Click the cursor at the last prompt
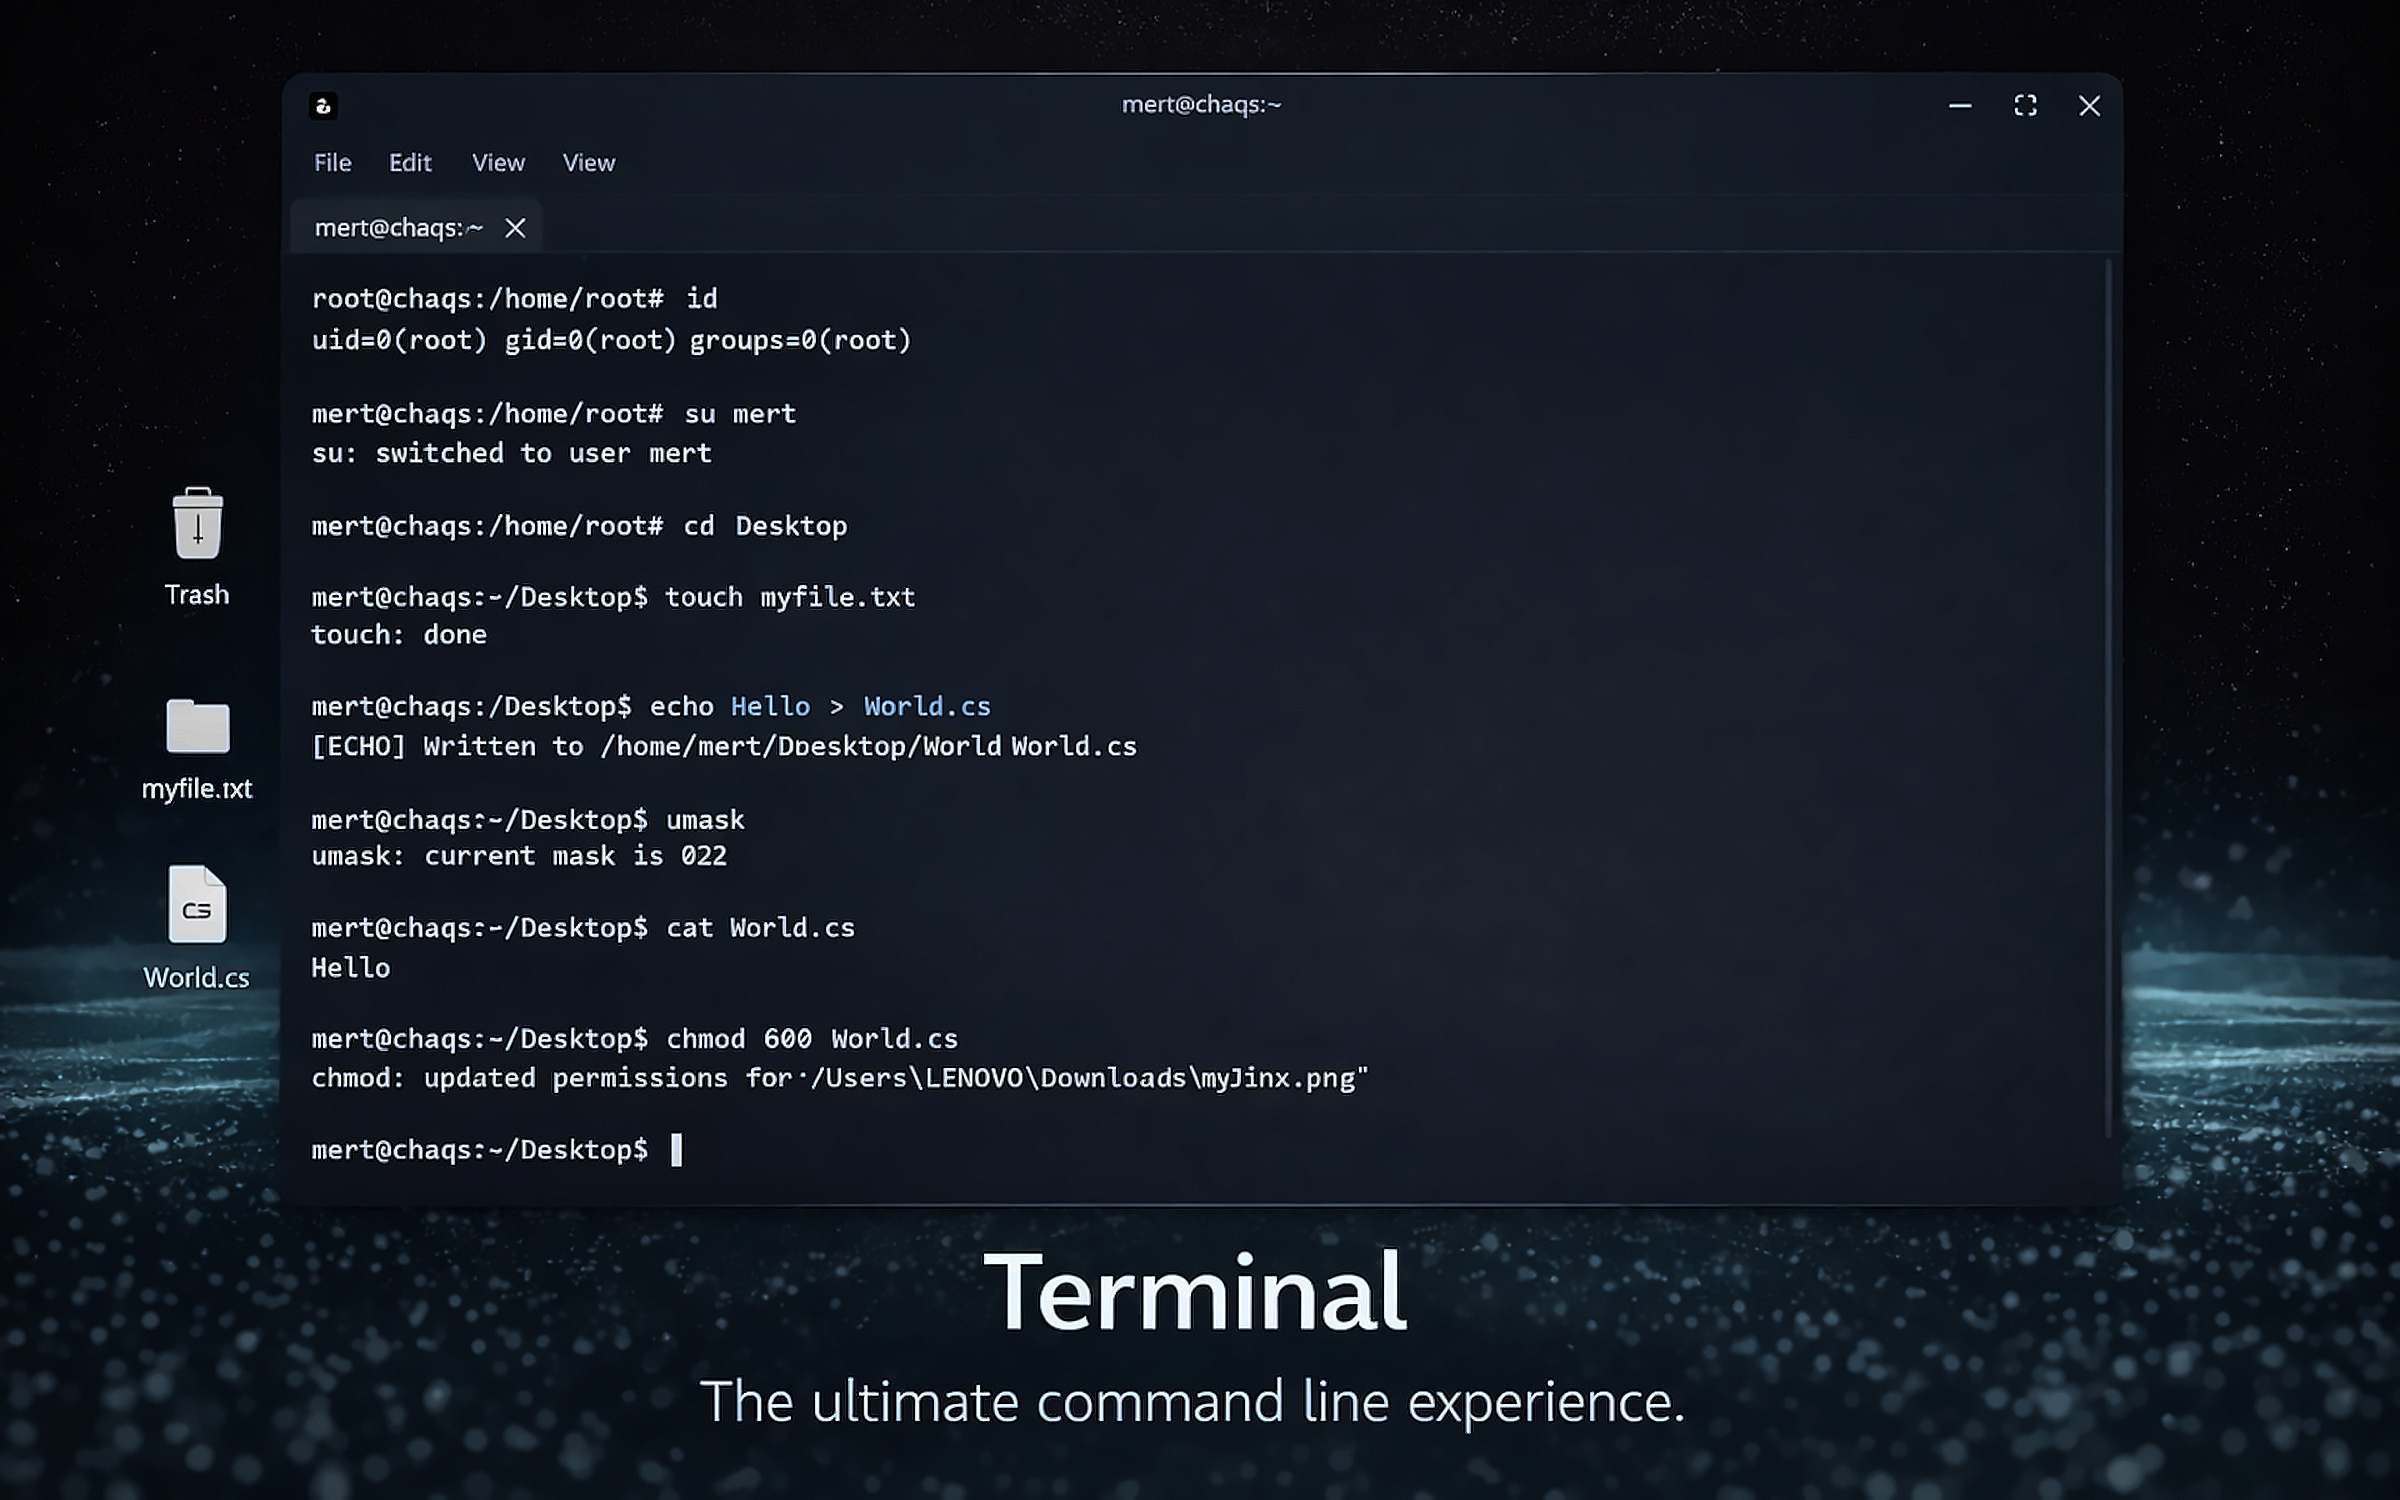This screenshot has height=1500, width=2400. tap(677, 1150)
